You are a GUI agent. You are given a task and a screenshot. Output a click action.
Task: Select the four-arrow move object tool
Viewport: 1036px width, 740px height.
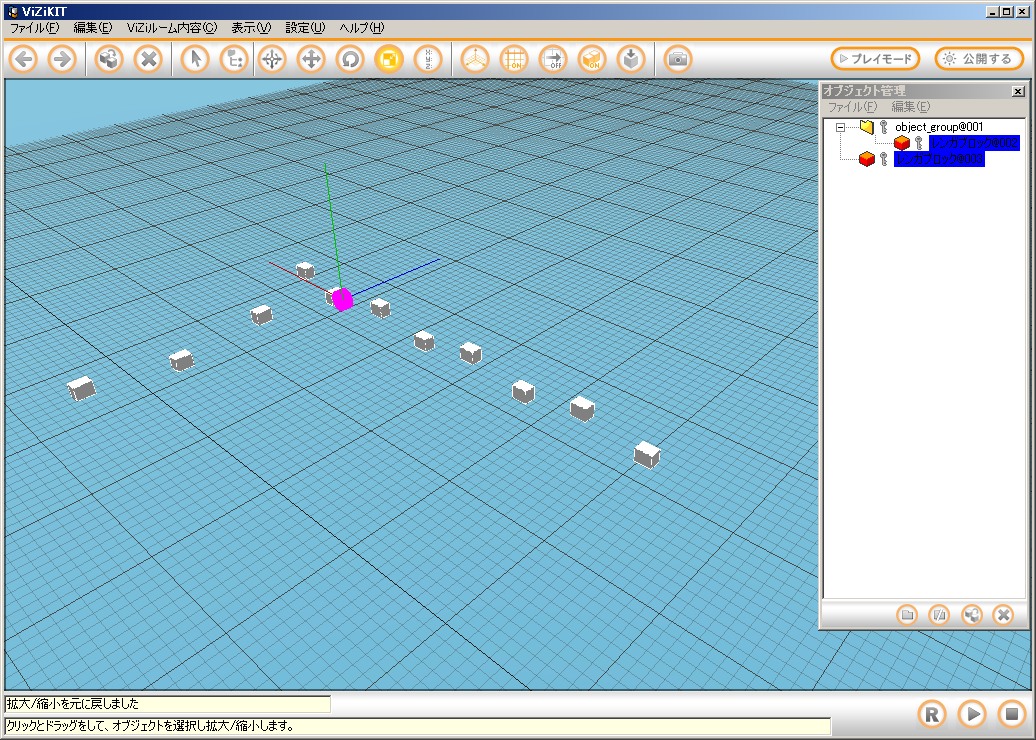[311, 59]
